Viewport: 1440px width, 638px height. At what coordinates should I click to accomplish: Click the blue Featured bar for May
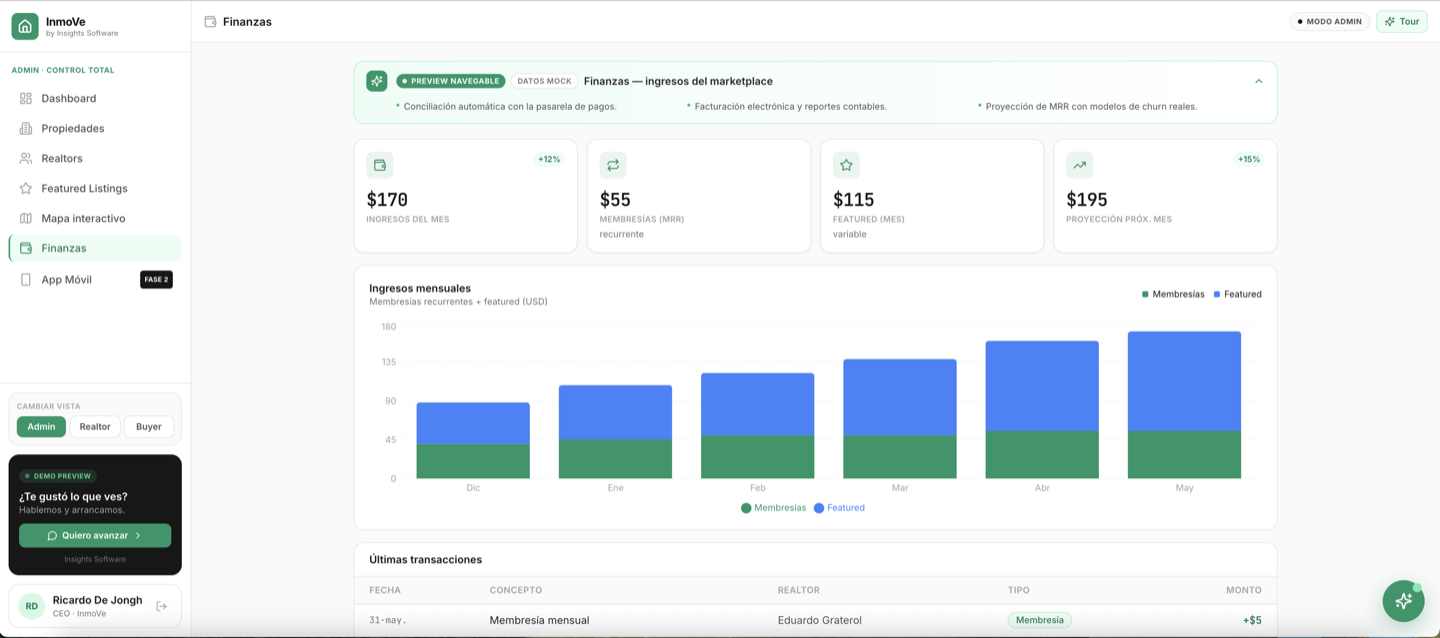[1184, 381]
